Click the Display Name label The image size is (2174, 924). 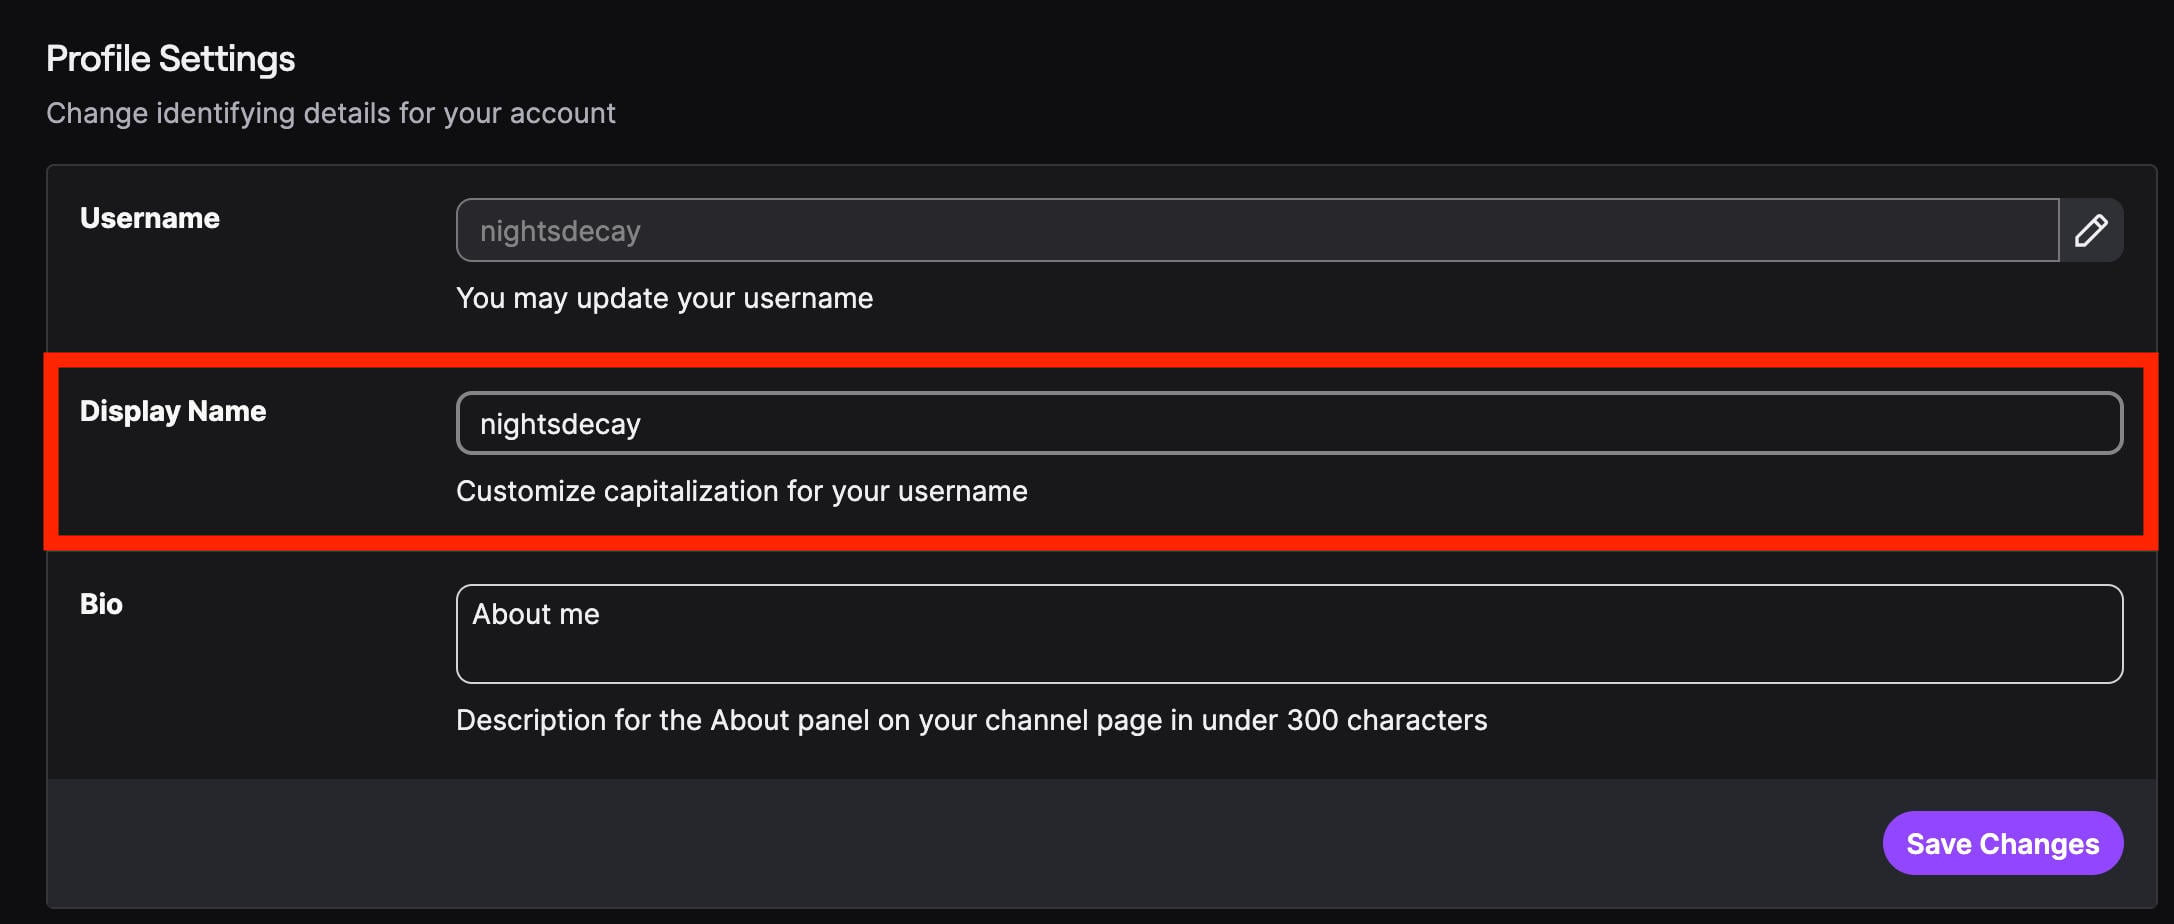tap(173, 411)
